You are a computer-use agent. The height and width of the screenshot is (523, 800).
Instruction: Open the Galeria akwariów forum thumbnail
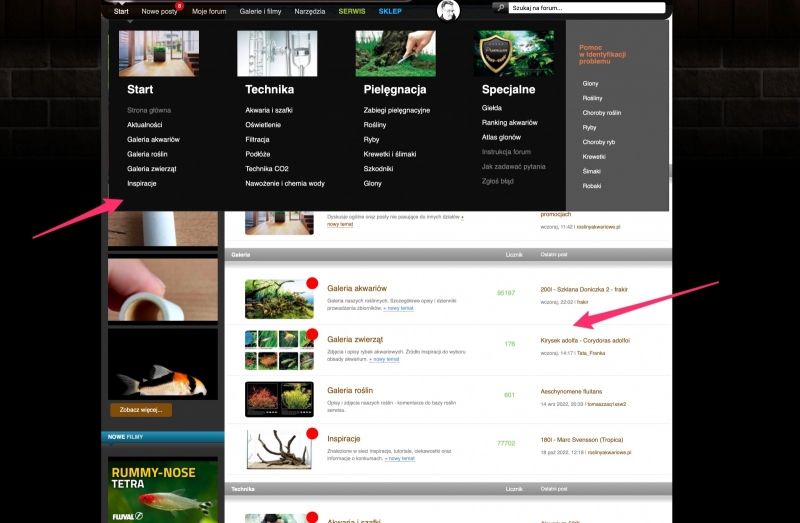tap(279, 299)
